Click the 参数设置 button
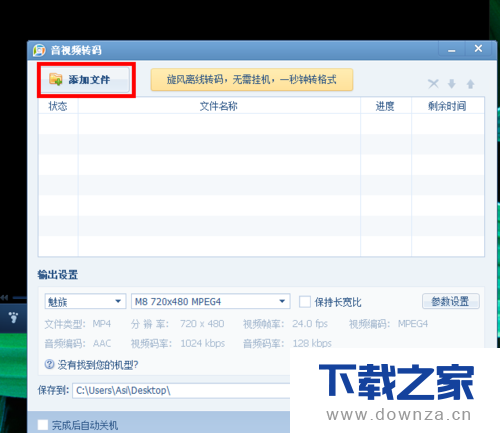This screenshot has height=433, width=500. [451, 301]
